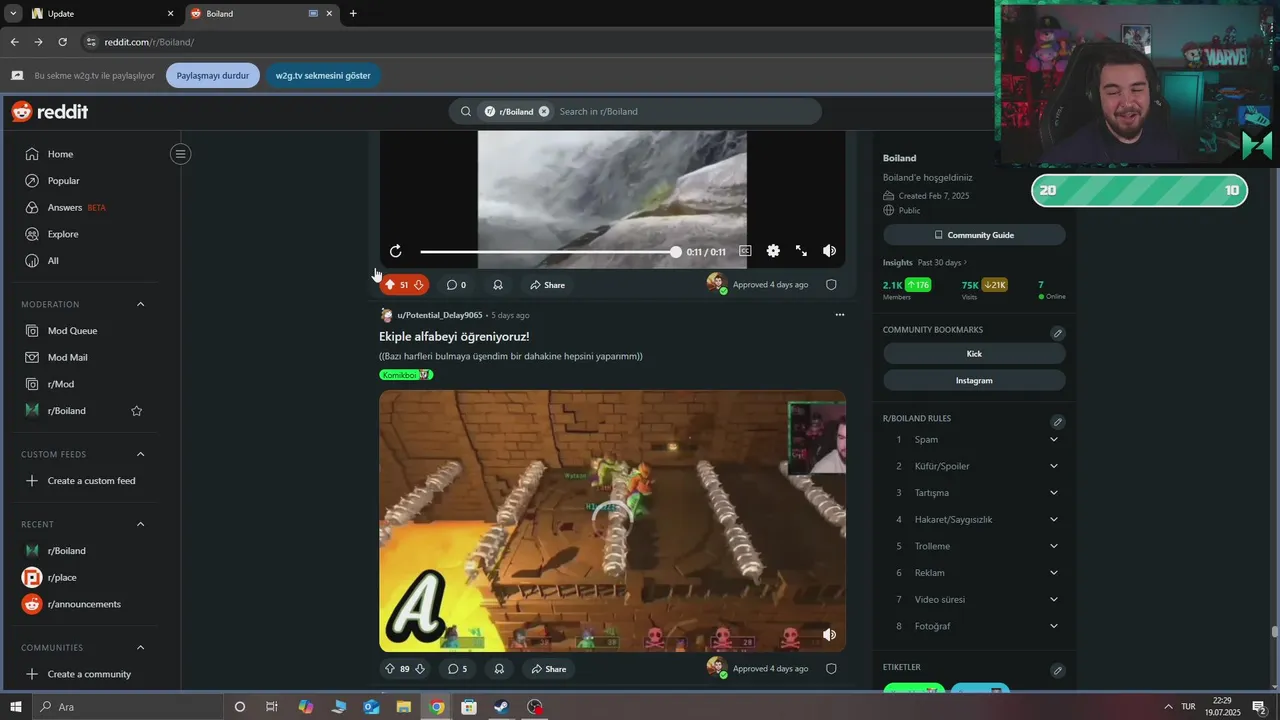Image resolution: width=1280 pixels, height=720 pixels.
Task: Collapse the left sidebar menu button
Action: [180, 154]
